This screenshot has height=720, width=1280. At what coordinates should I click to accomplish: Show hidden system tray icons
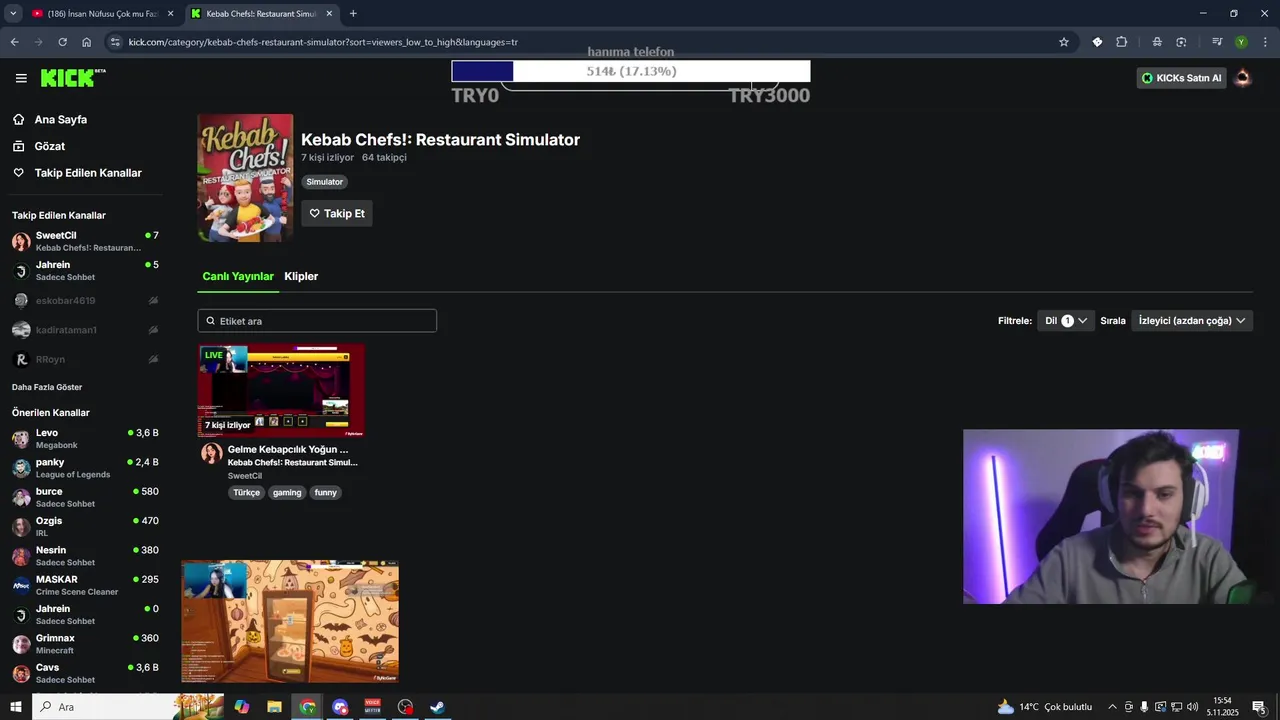(x=1112, y=707)
